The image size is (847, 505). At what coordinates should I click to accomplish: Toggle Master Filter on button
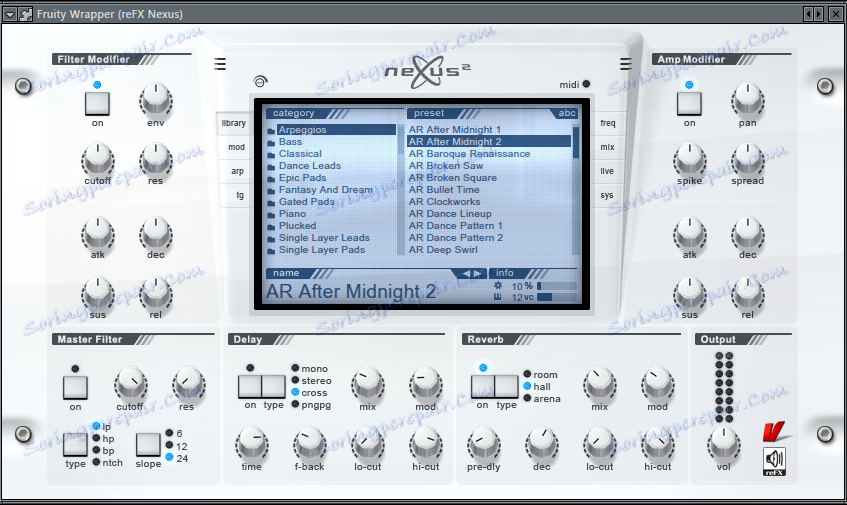75,387
